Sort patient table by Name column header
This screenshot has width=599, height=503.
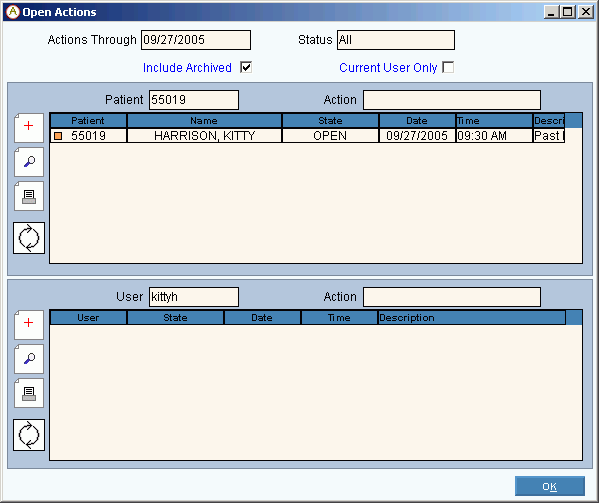[204, 121]
